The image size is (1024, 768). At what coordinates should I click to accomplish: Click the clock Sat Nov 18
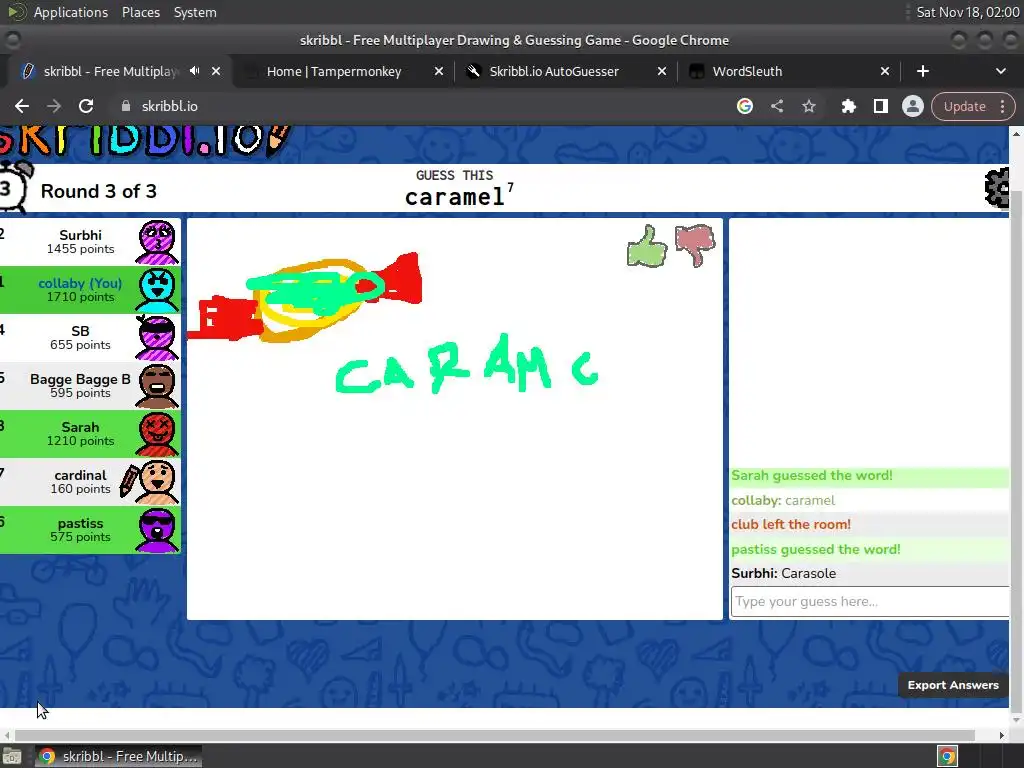pos(967,12)
